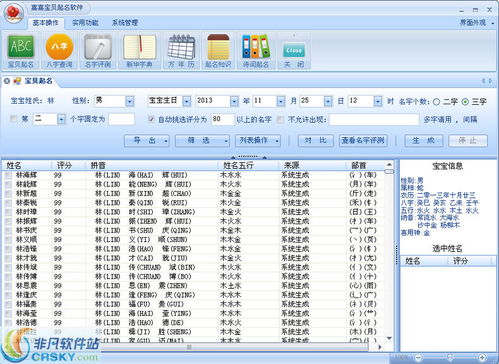Switch to the 实用功能 ribbon tab
Screen dimensions: 499x364
coord(85,23)
